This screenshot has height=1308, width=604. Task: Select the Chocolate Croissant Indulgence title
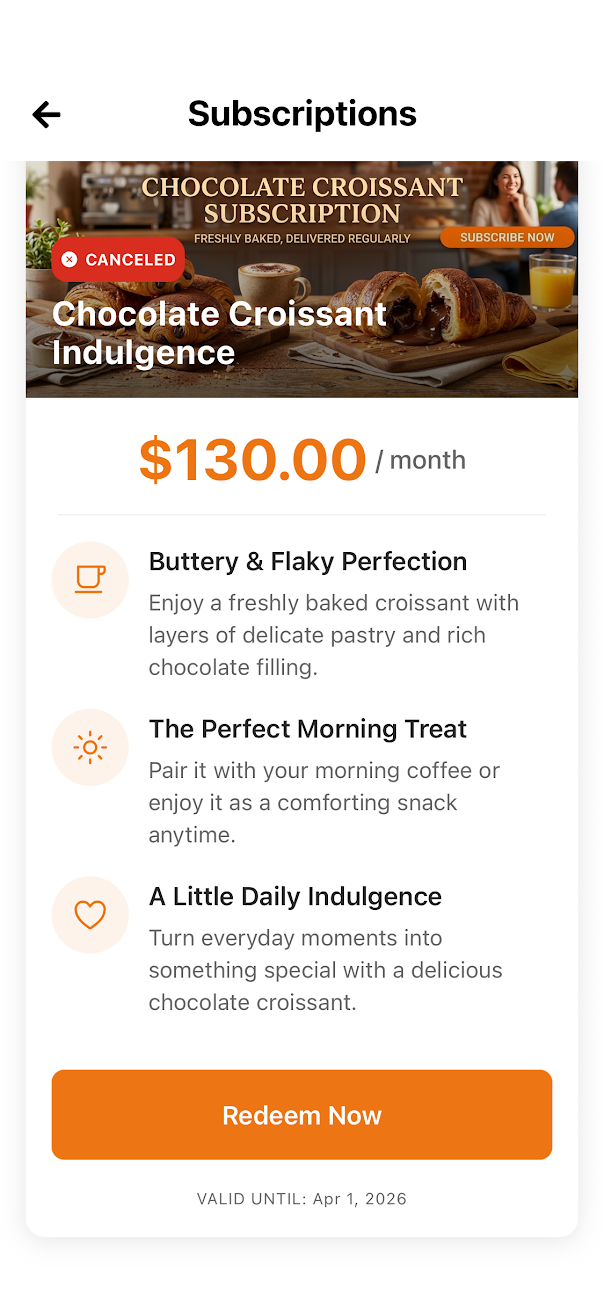point(219,333)
